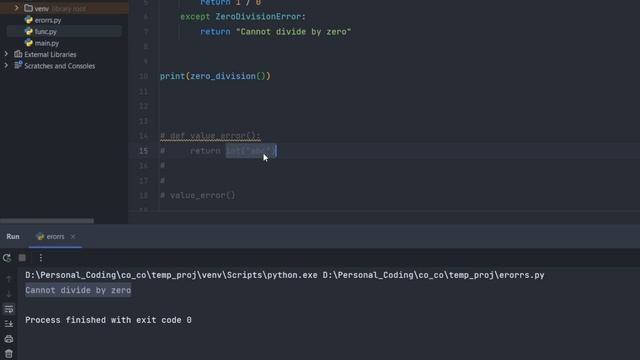Click the Scratches and Consoles icon
This screenshot has width=640, height=360.
pyautogui.click(x=18, y=65)
